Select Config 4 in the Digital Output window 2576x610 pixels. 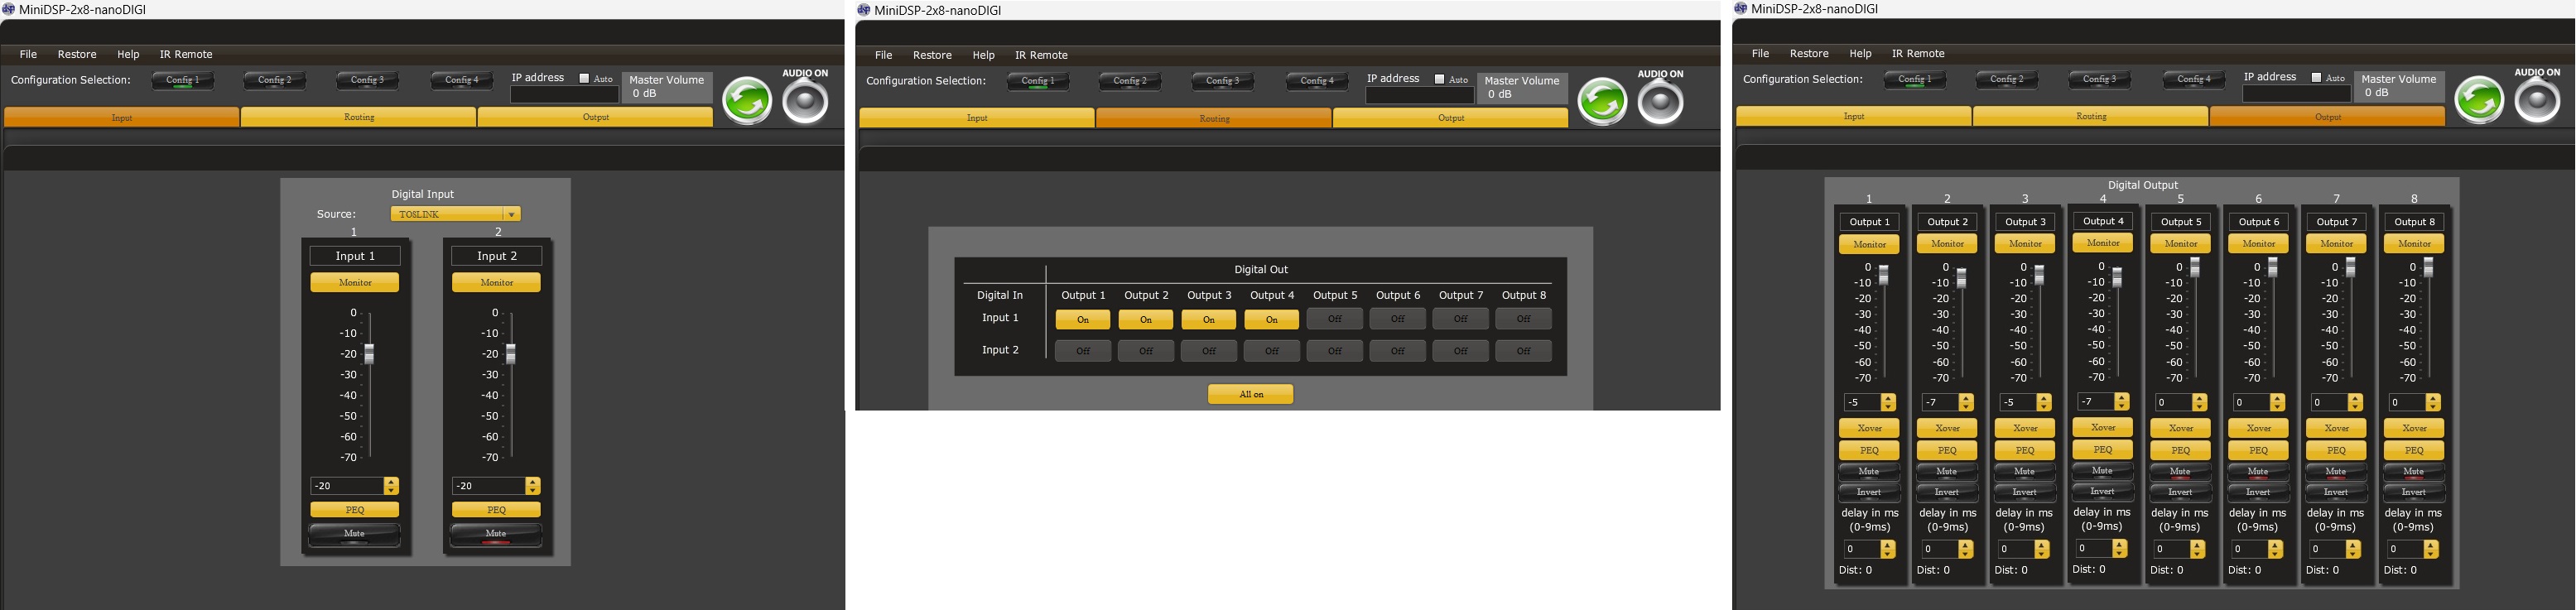(x=2194, y=79)
